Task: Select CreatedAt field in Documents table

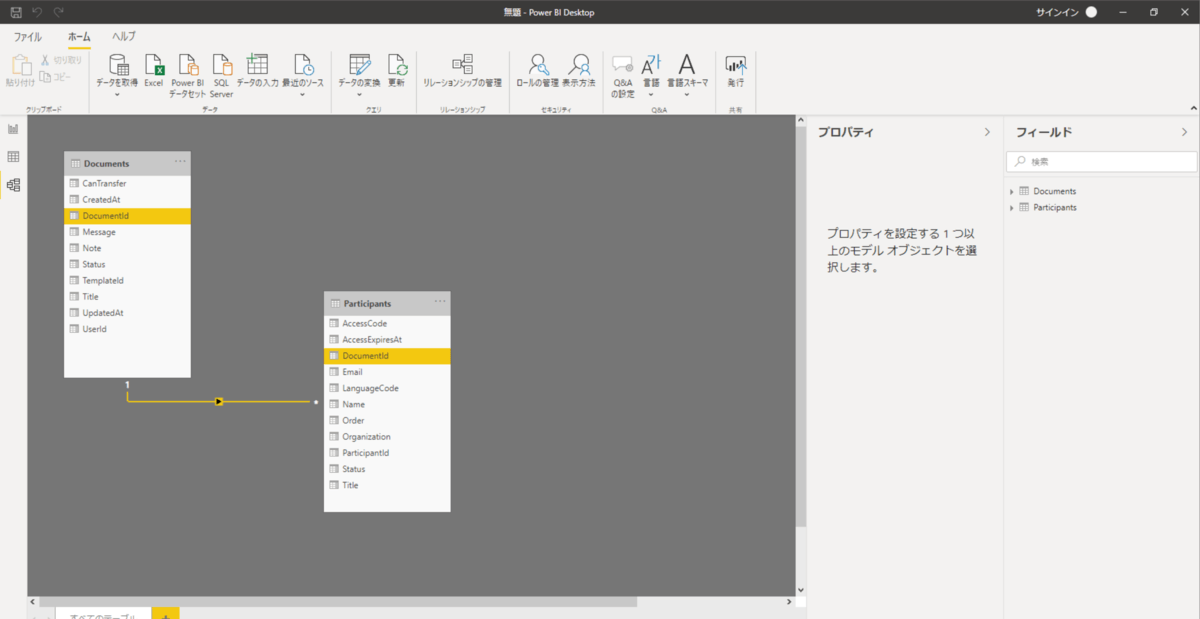Action: [x=127, y=199]
